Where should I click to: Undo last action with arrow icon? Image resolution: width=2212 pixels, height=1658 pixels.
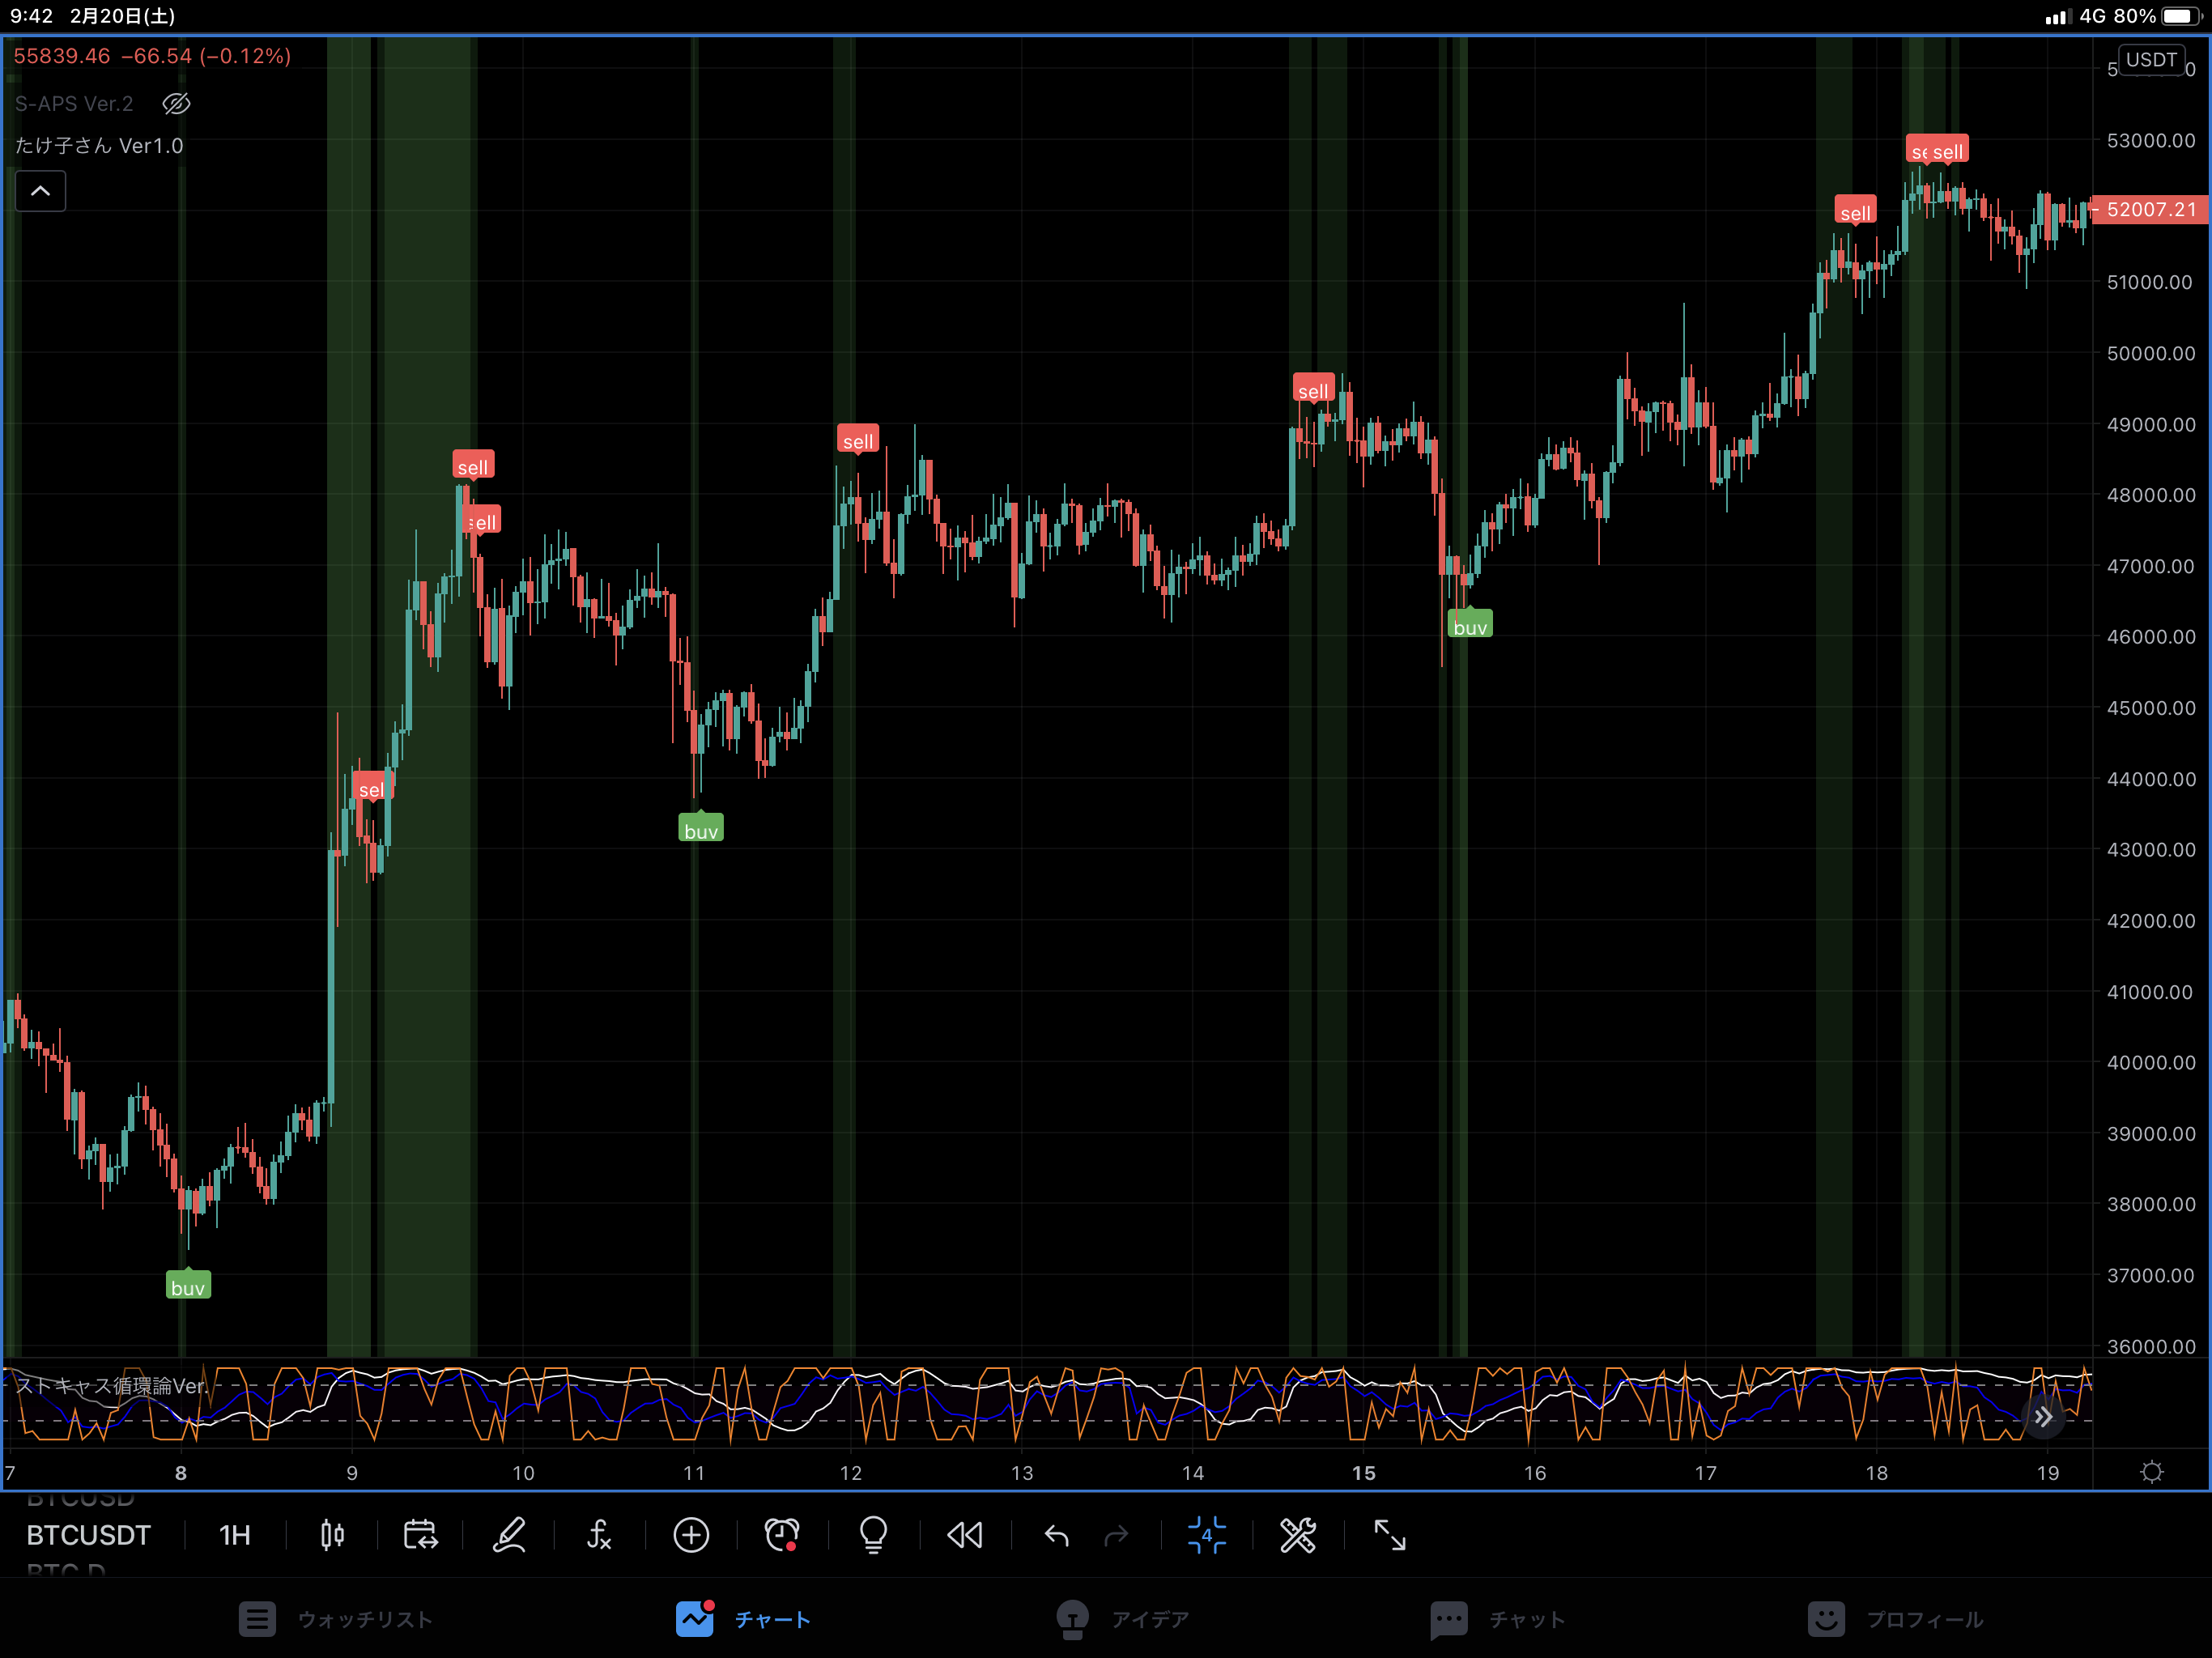(1056, 1535)
